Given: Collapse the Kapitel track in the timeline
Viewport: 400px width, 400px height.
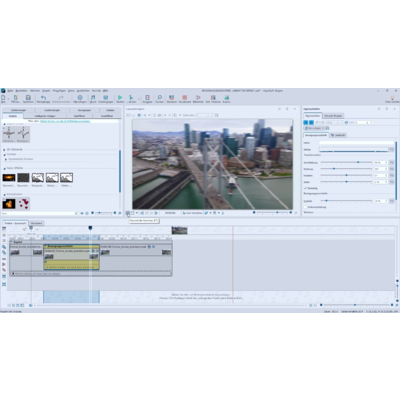Looking at the screenshot, I should 12,241.
